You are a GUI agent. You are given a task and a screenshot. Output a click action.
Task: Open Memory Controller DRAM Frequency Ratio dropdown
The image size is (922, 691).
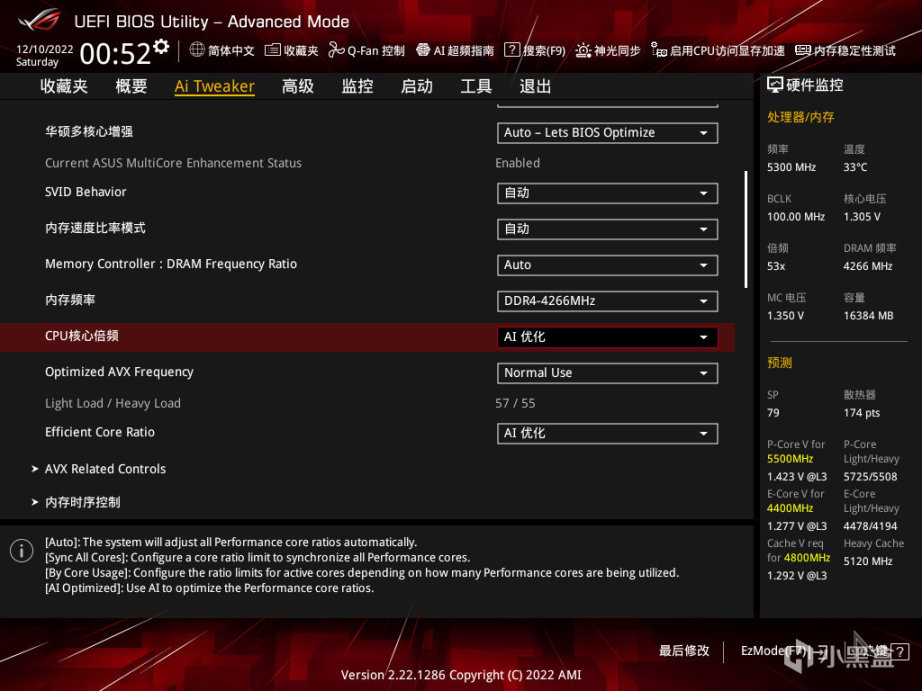(x=607, y=265)
